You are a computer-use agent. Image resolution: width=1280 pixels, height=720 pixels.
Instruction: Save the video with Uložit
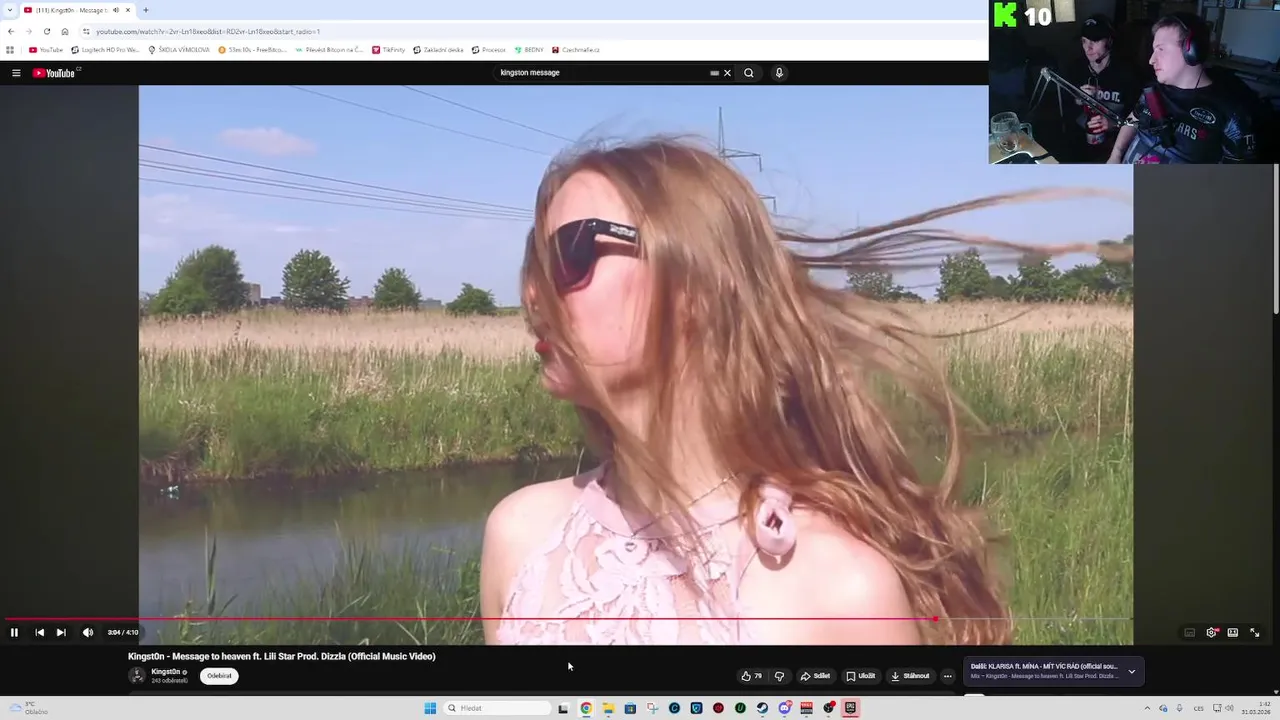tap(861, 676)
